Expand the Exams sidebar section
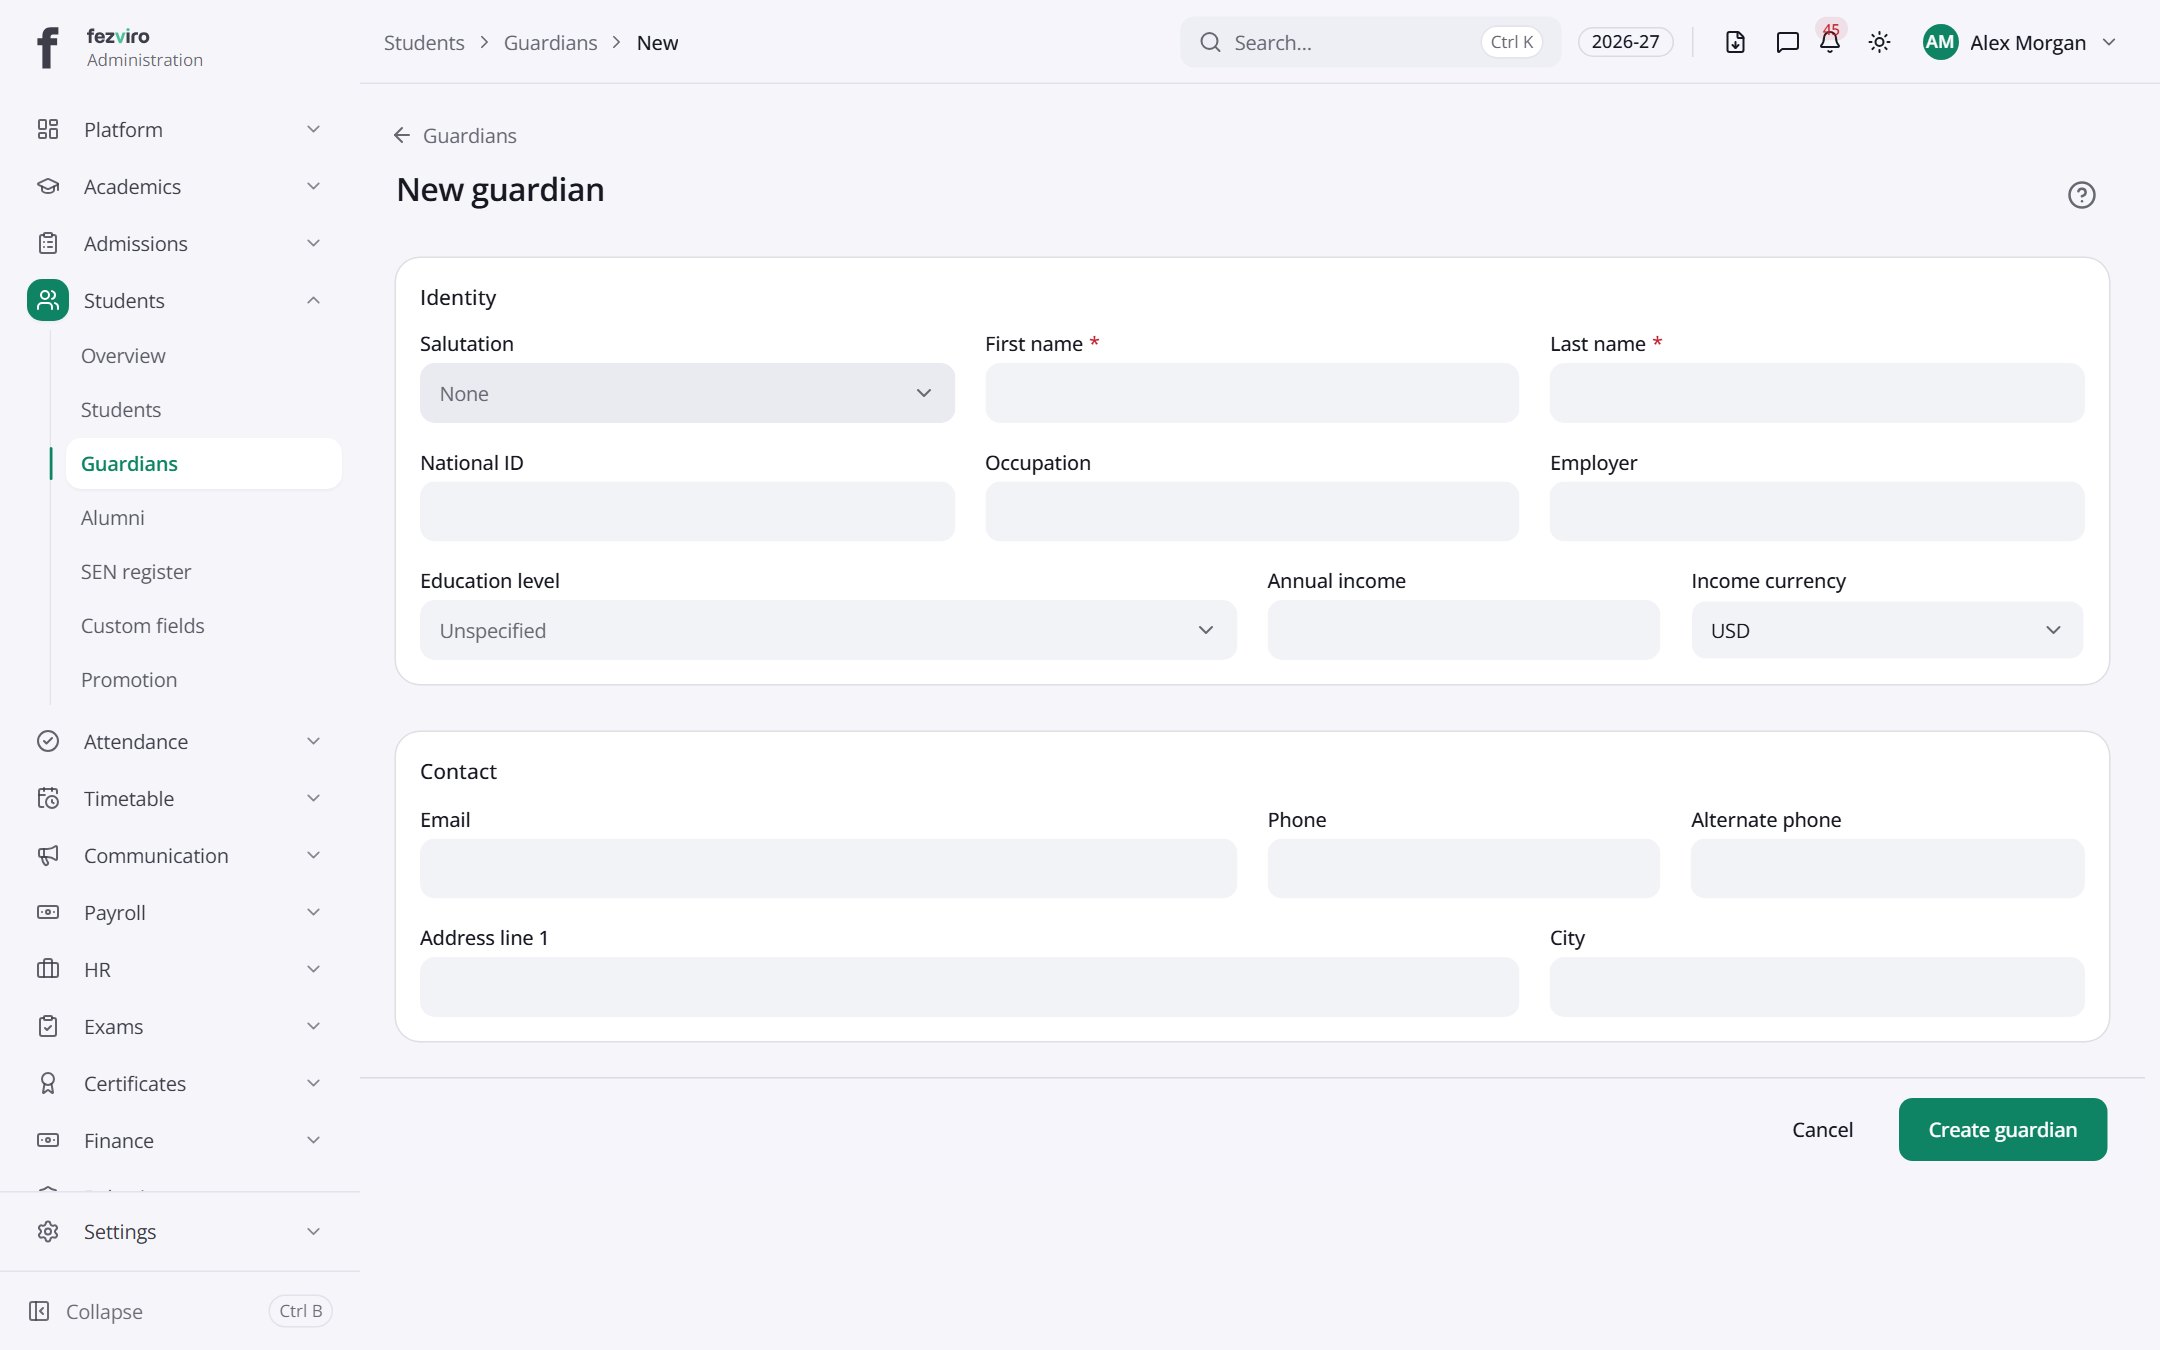 (313, 1026)
